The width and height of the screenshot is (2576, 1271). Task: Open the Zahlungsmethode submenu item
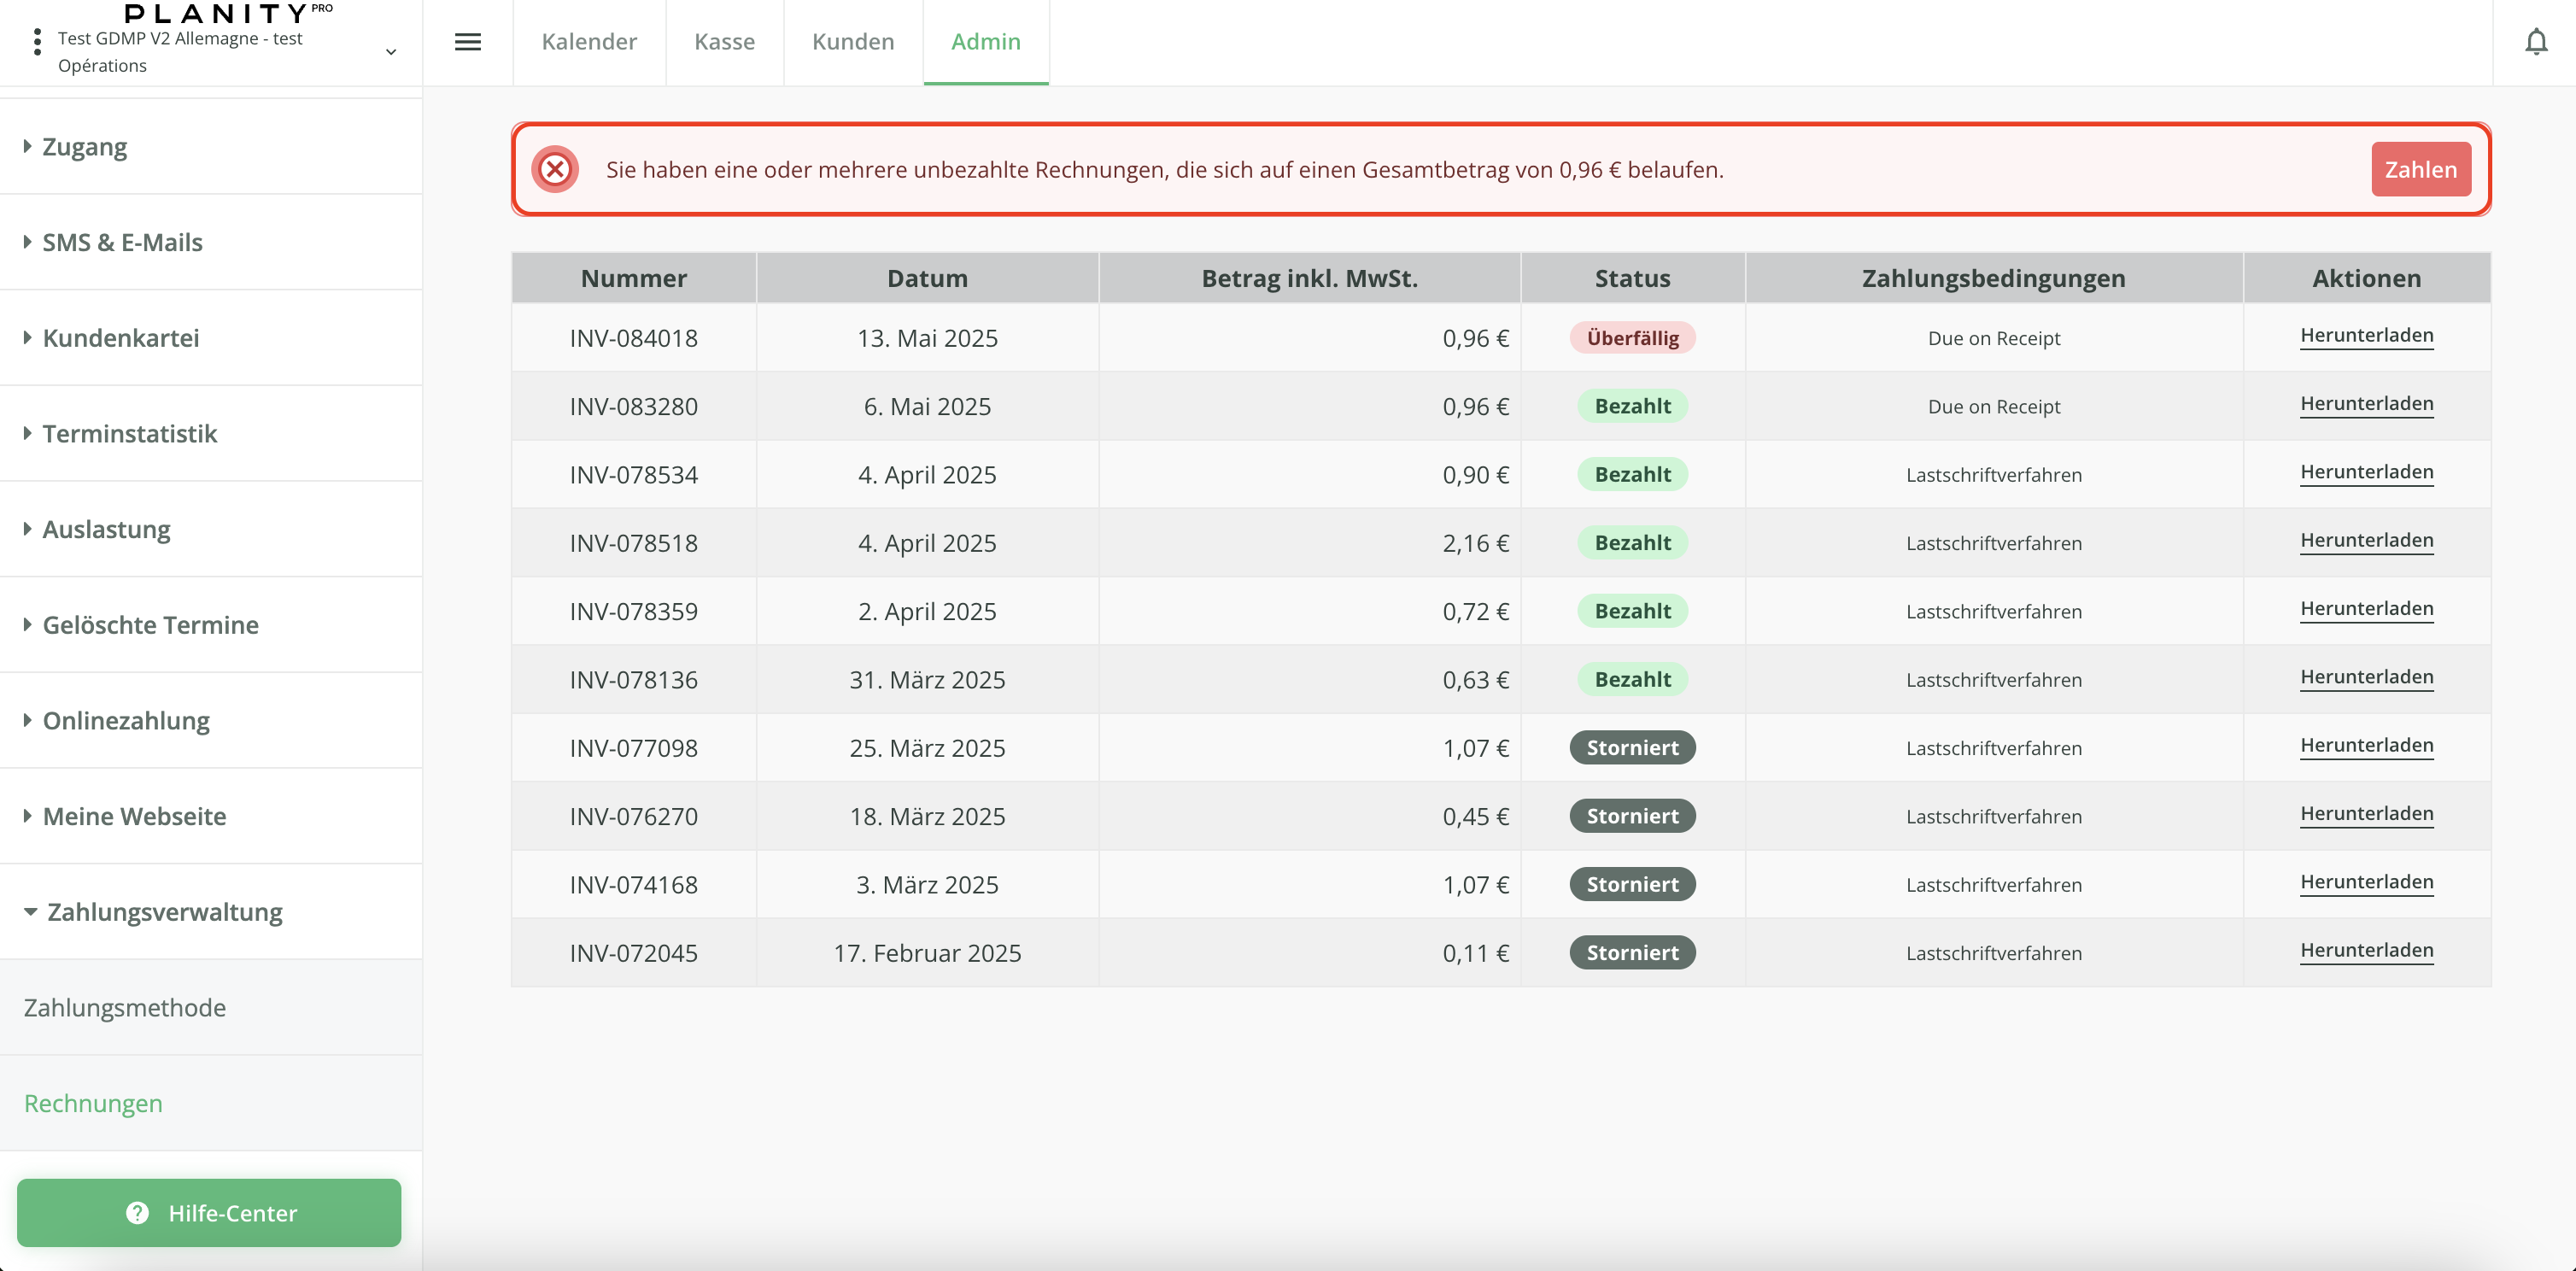coord(125,1007)
